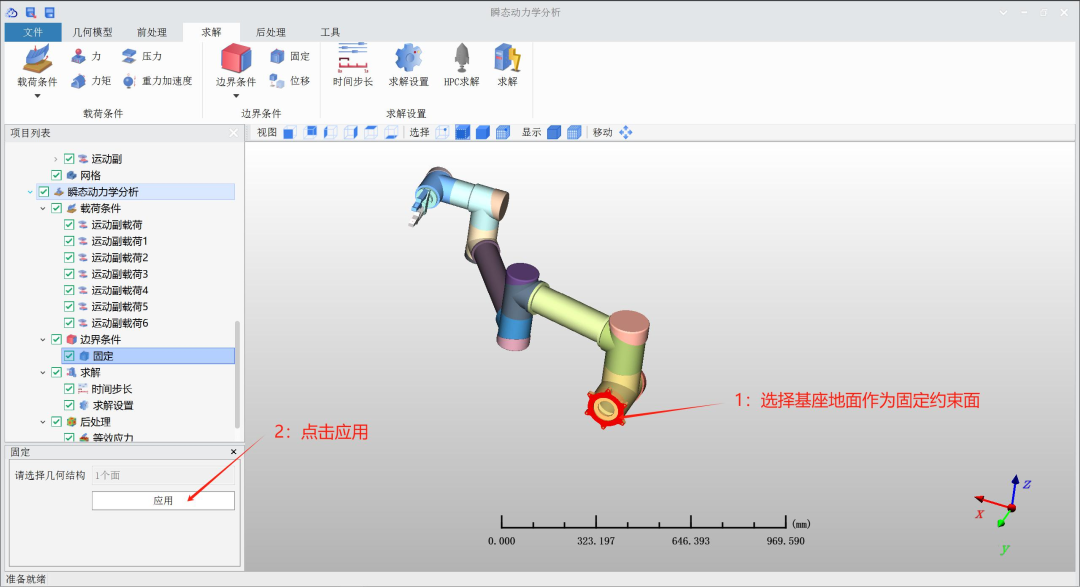Open the 载荷条件 load conditions icon
Image resolution: width=1080 pixels, height=587 pixels.
[37, 59]
